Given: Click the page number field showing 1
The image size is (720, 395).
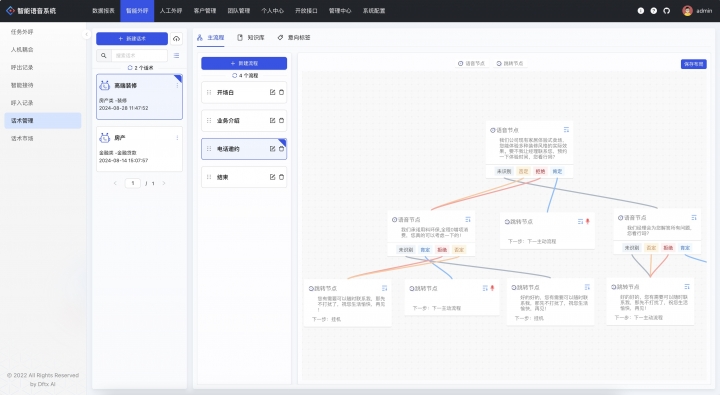Looking at the screenshot, I should click(x=133, y=183).
